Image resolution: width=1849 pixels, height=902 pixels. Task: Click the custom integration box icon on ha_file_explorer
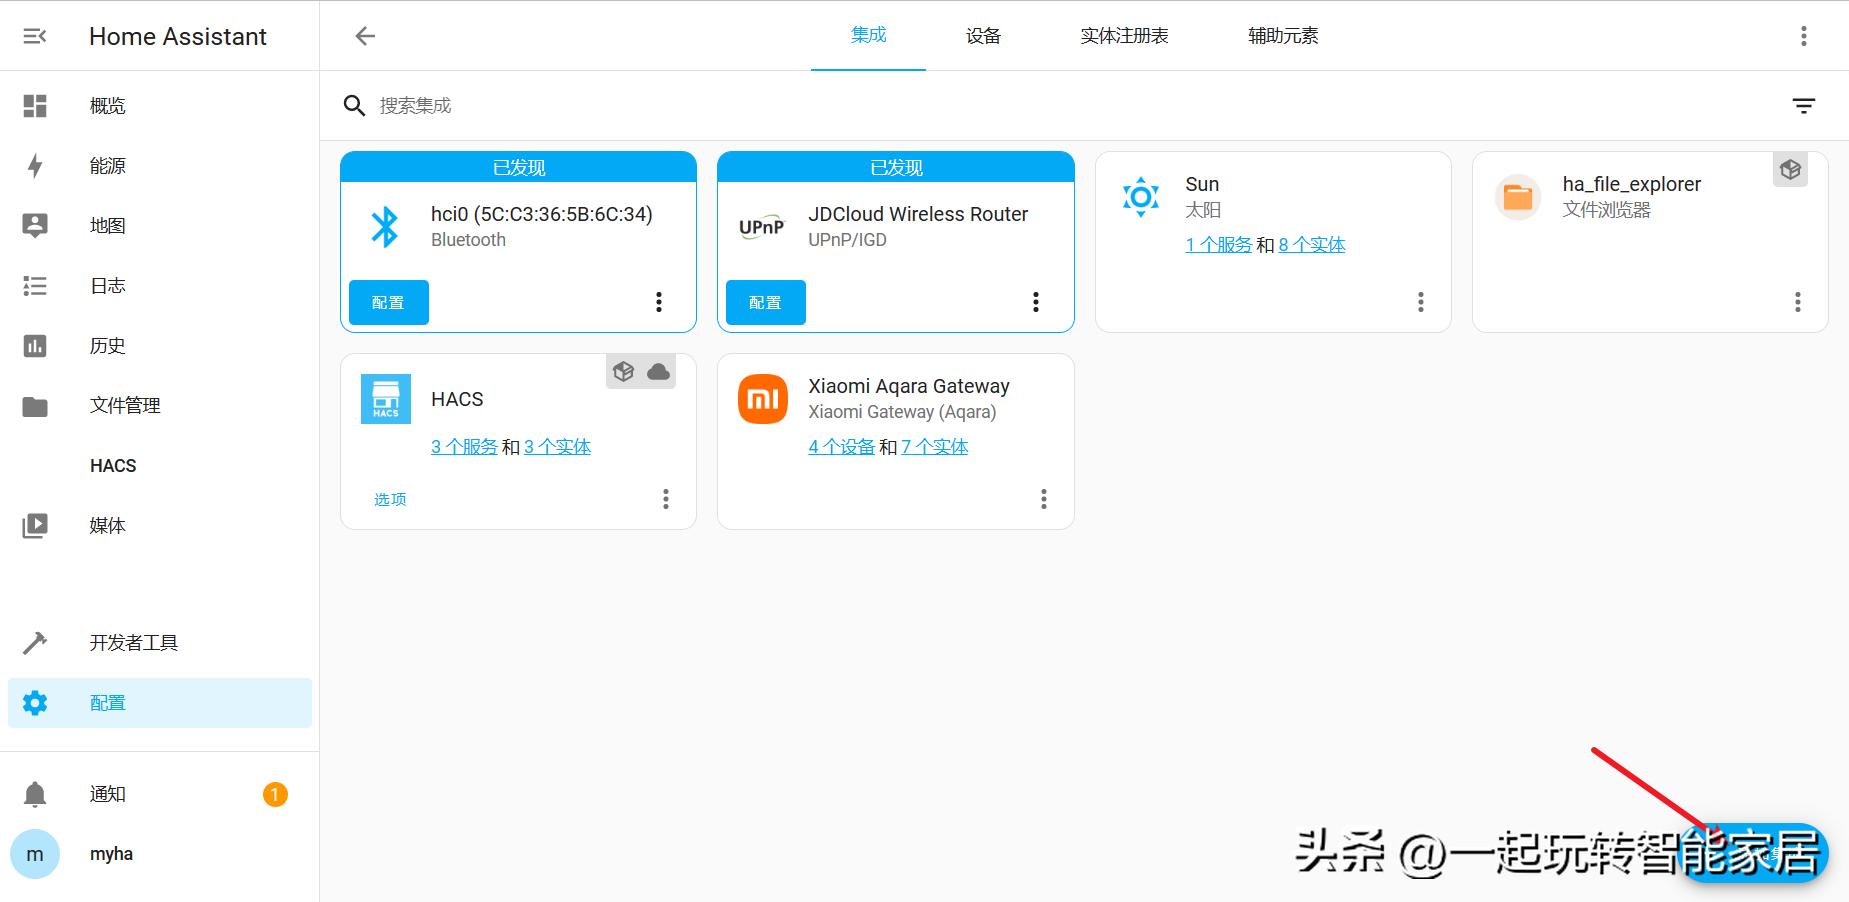(1790, 169)
